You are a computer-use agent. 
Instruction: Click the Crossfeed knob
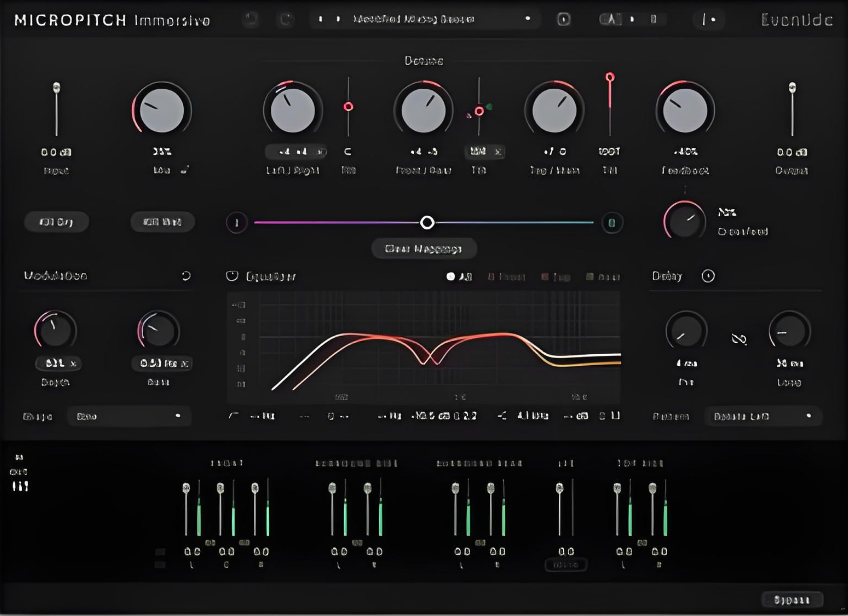point(684,220)
